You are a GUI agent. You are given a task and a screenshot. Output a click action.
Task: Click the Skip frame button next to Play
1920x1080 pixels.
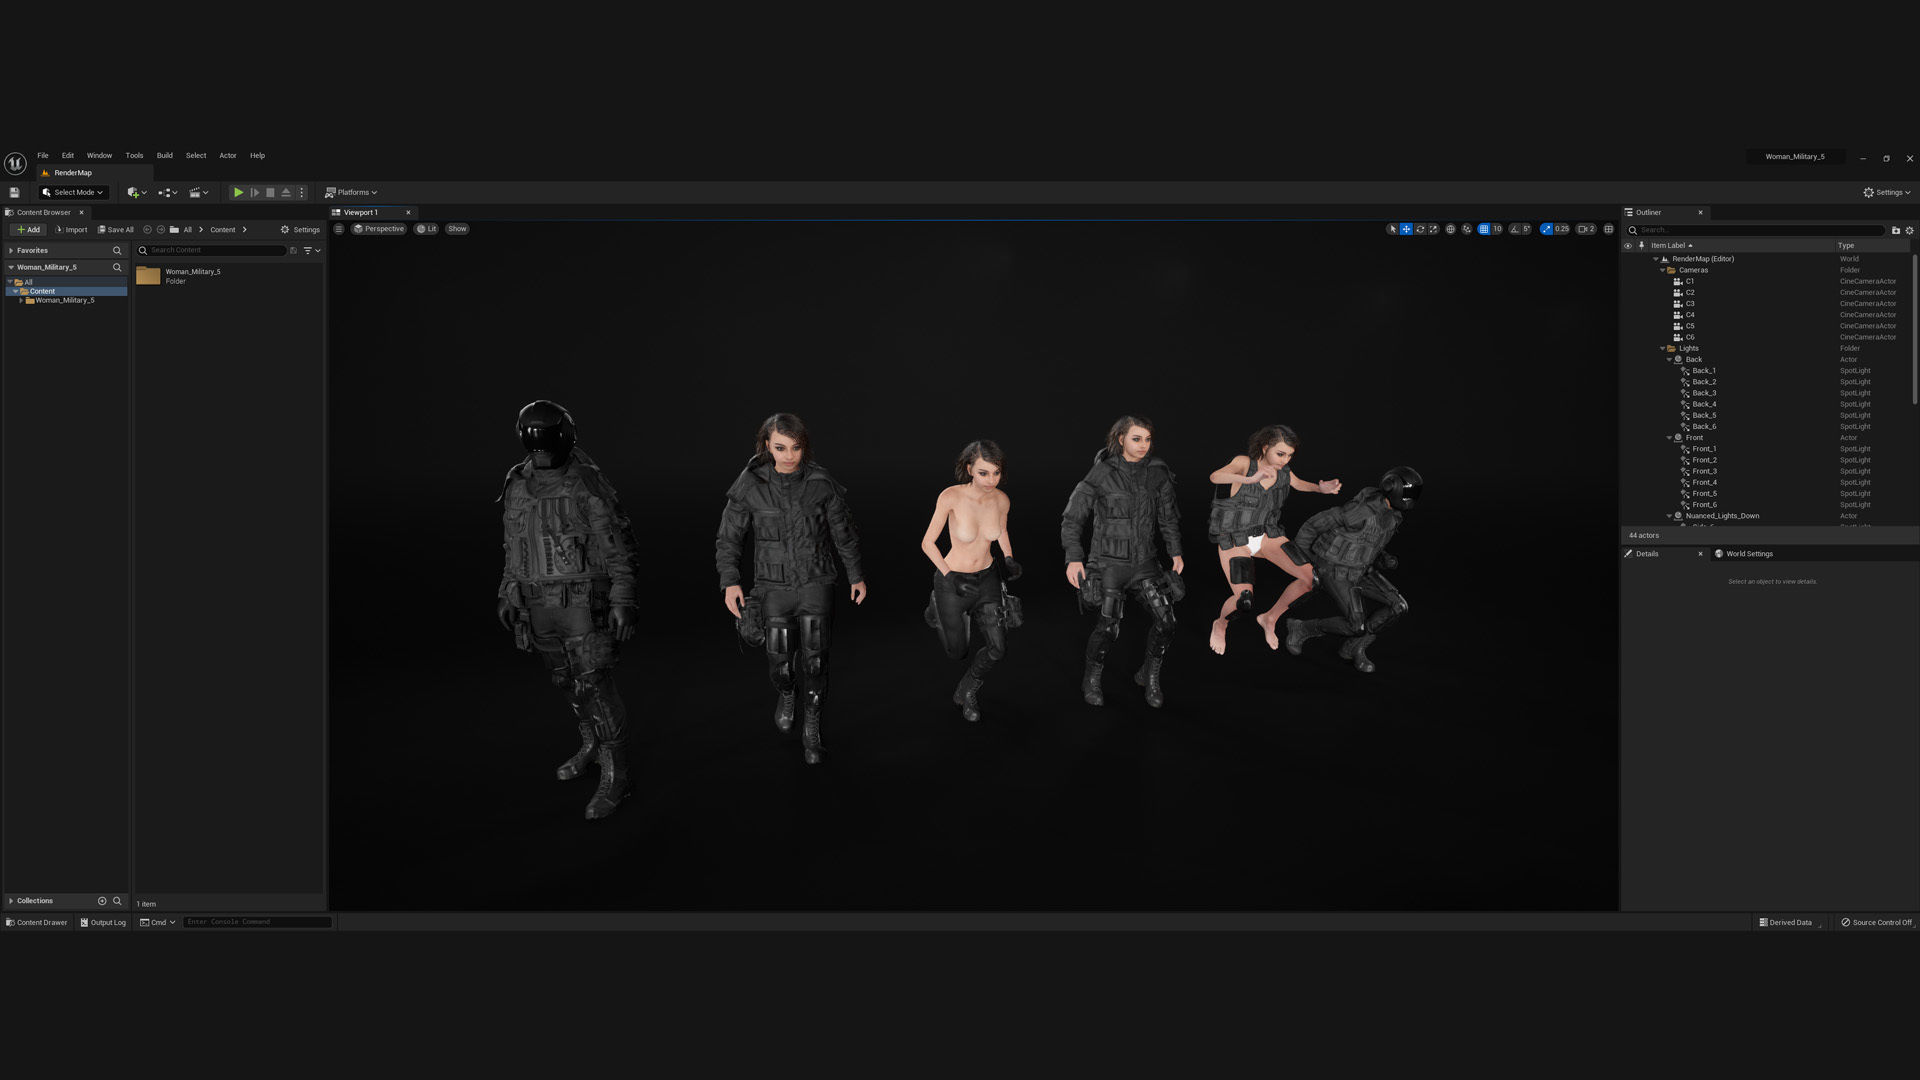coord(254,192)
